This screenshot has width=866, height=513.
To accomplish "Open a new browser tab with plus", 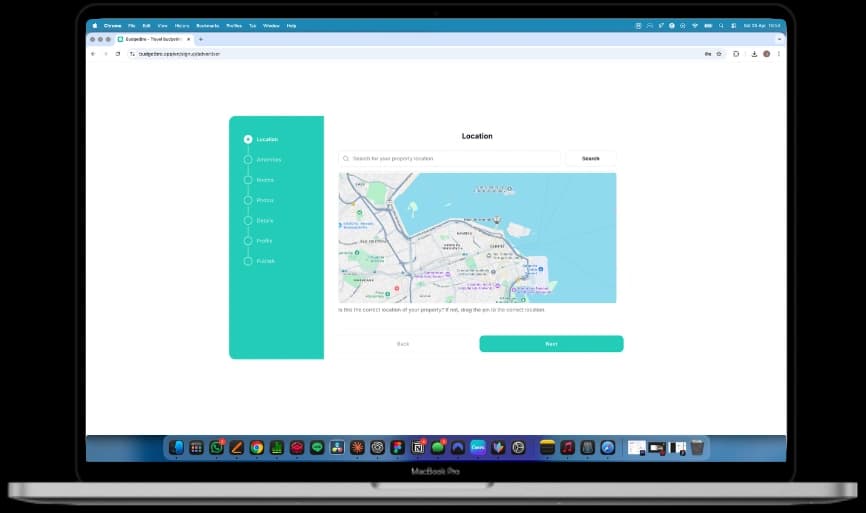I will tap(200, 39).
